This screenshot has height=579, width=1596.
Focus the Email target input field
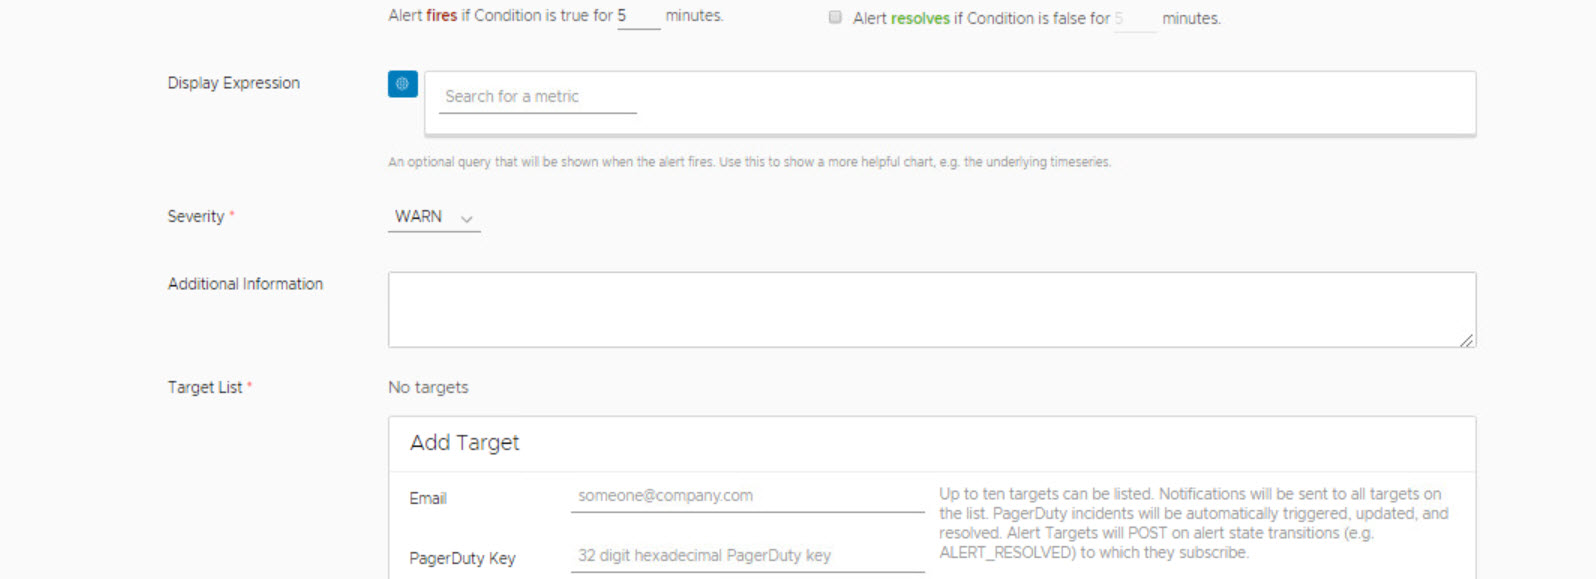746,496
